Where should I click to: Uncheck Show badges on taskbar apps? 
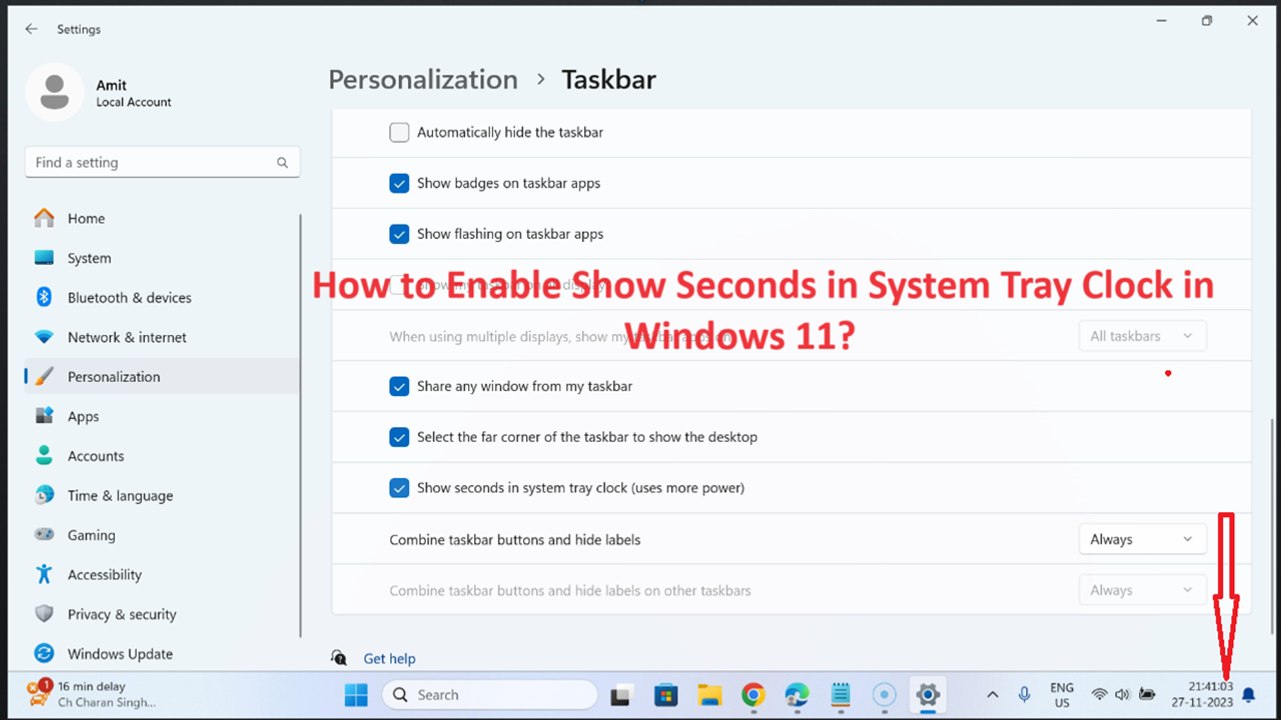[399, 183]
